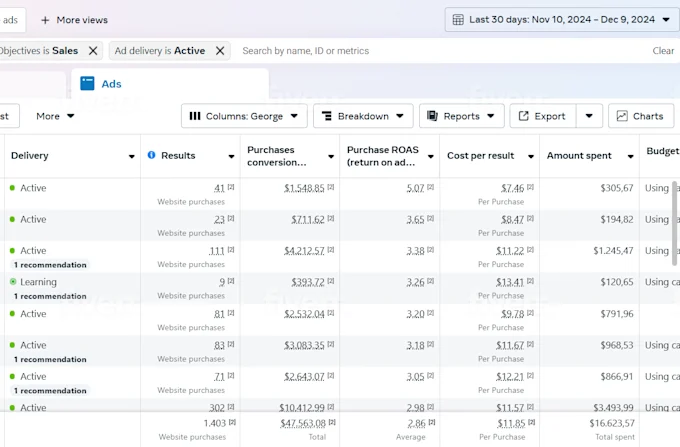Screen dimensions: 680x447
Task: Click the 3.65 ROAS value
Action: [415, 219]
